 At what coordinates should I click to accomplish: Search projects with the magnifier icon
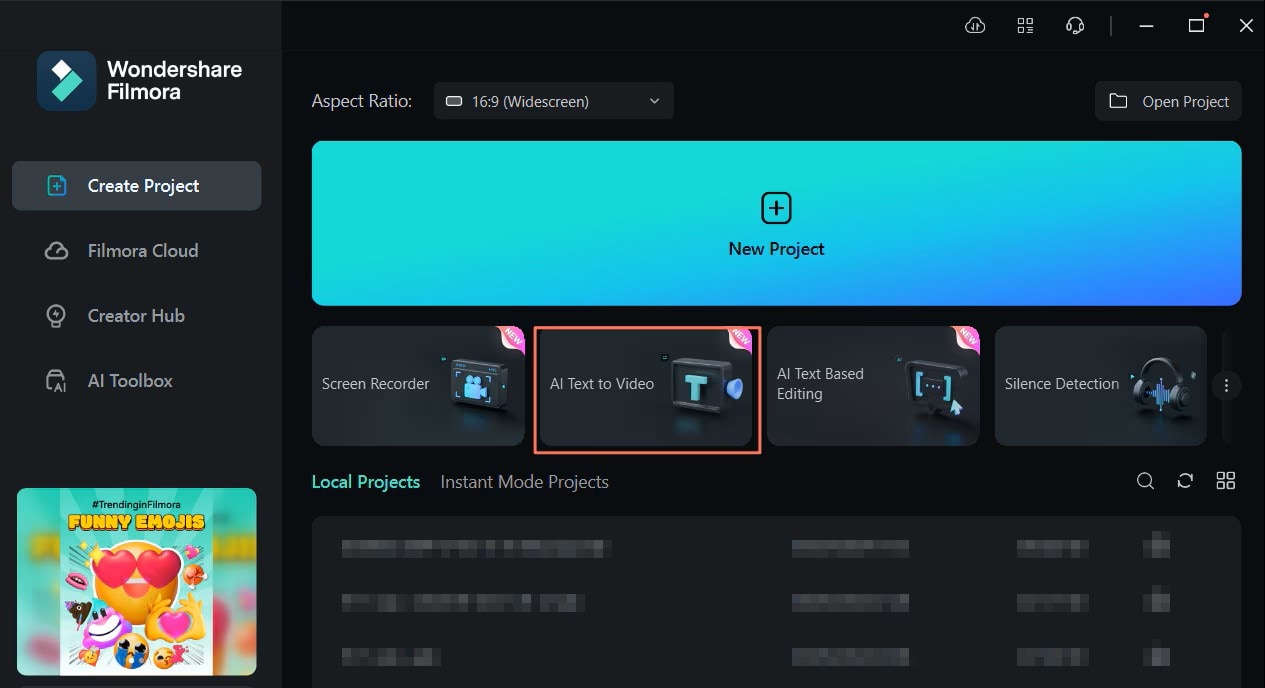coord(1145,481)
